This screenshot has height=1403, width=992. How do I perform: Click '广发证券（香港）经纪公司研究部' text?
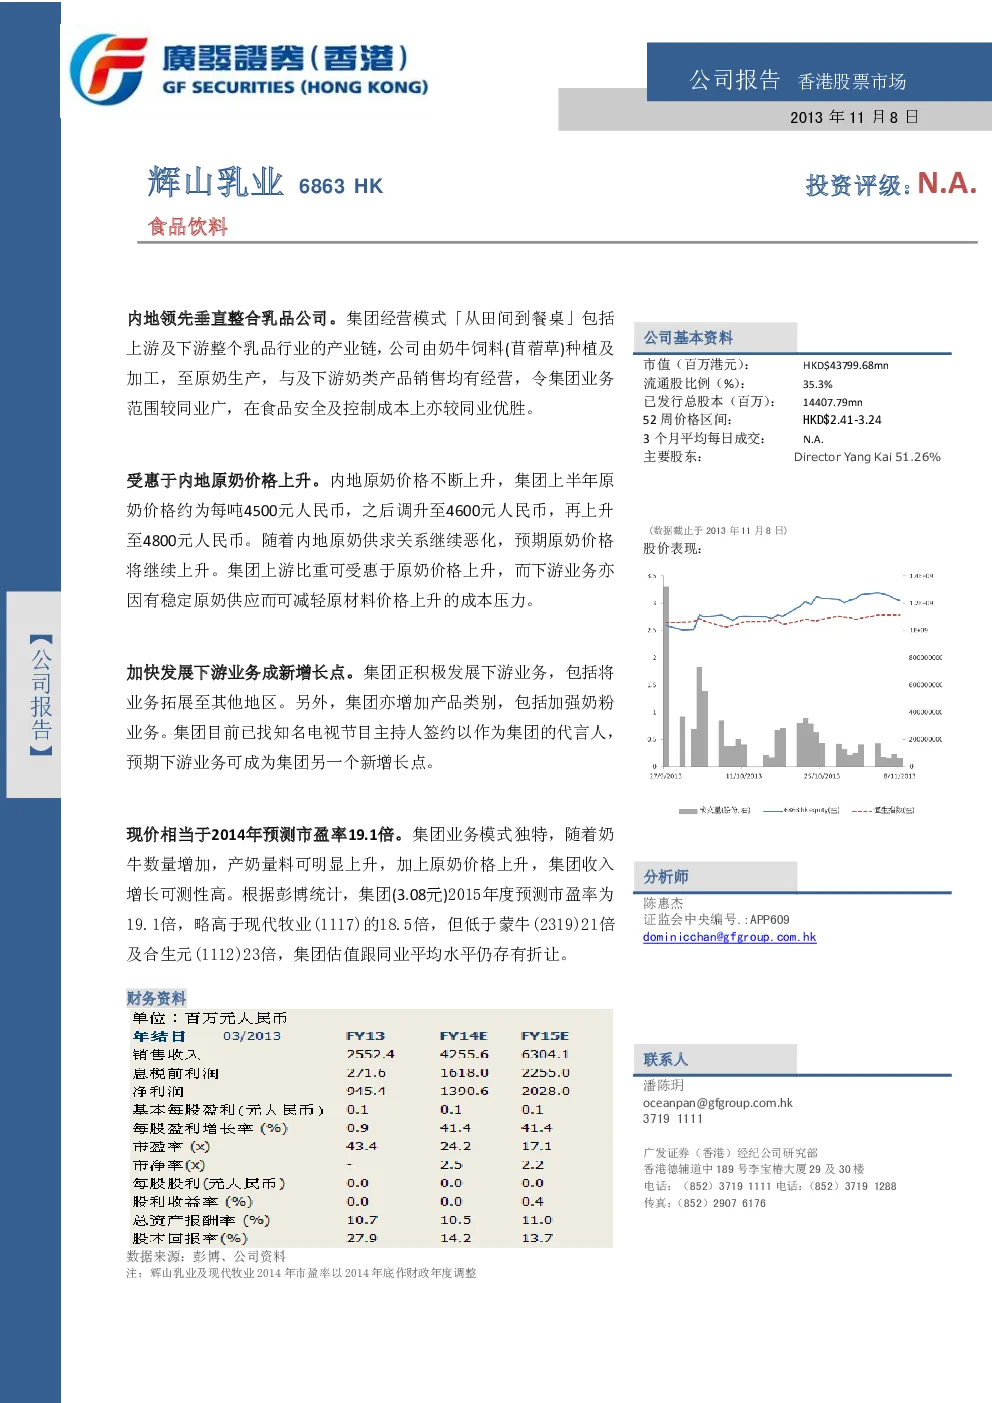pos(730,1153)
